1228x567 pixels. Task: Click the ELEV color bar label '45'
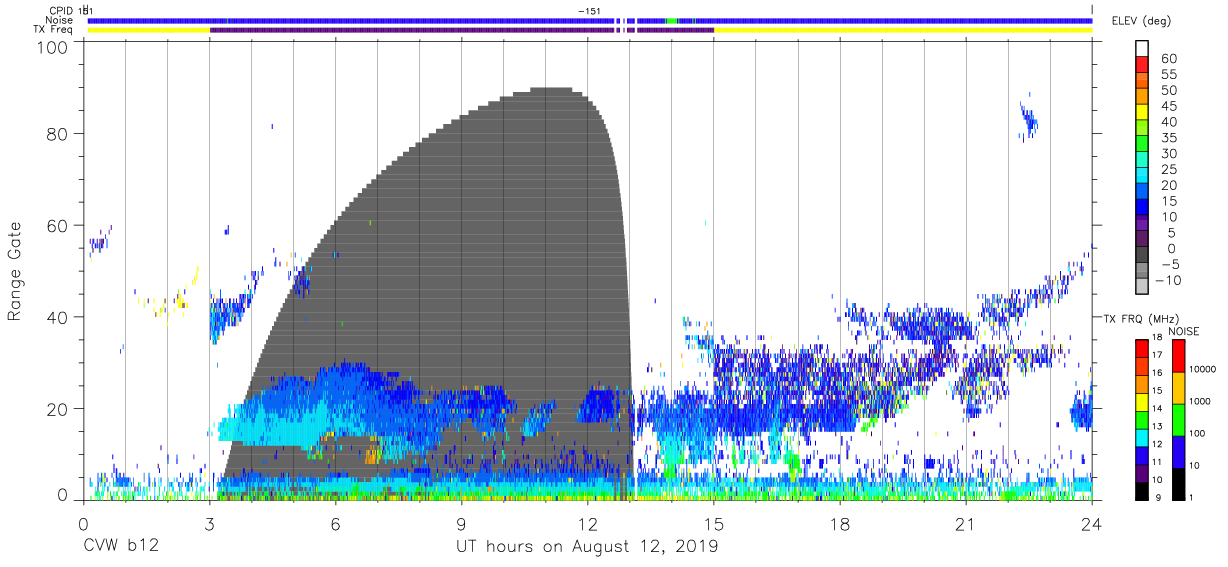(1167, 106)
